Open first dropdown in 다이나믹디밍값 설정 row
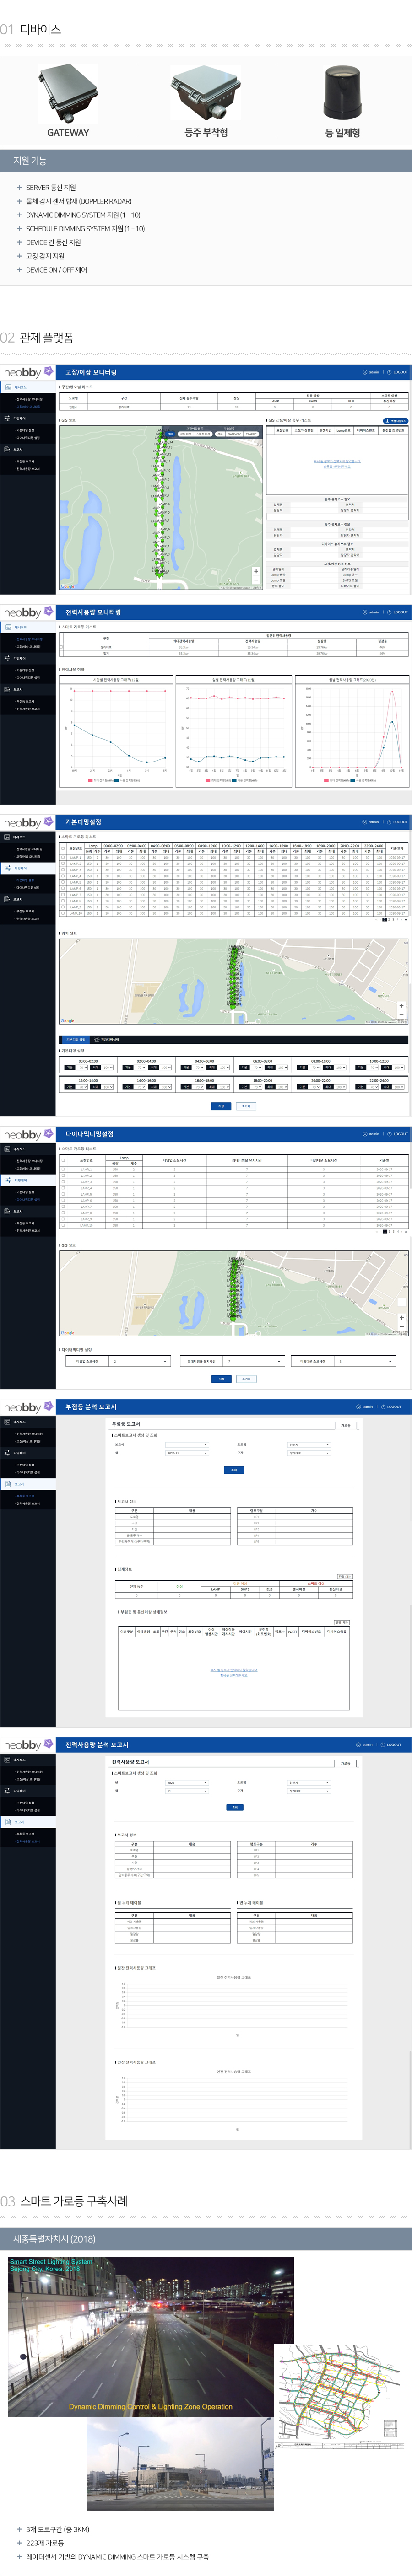Viewport: 412px width, 2576px height. tap(140, 1361)
